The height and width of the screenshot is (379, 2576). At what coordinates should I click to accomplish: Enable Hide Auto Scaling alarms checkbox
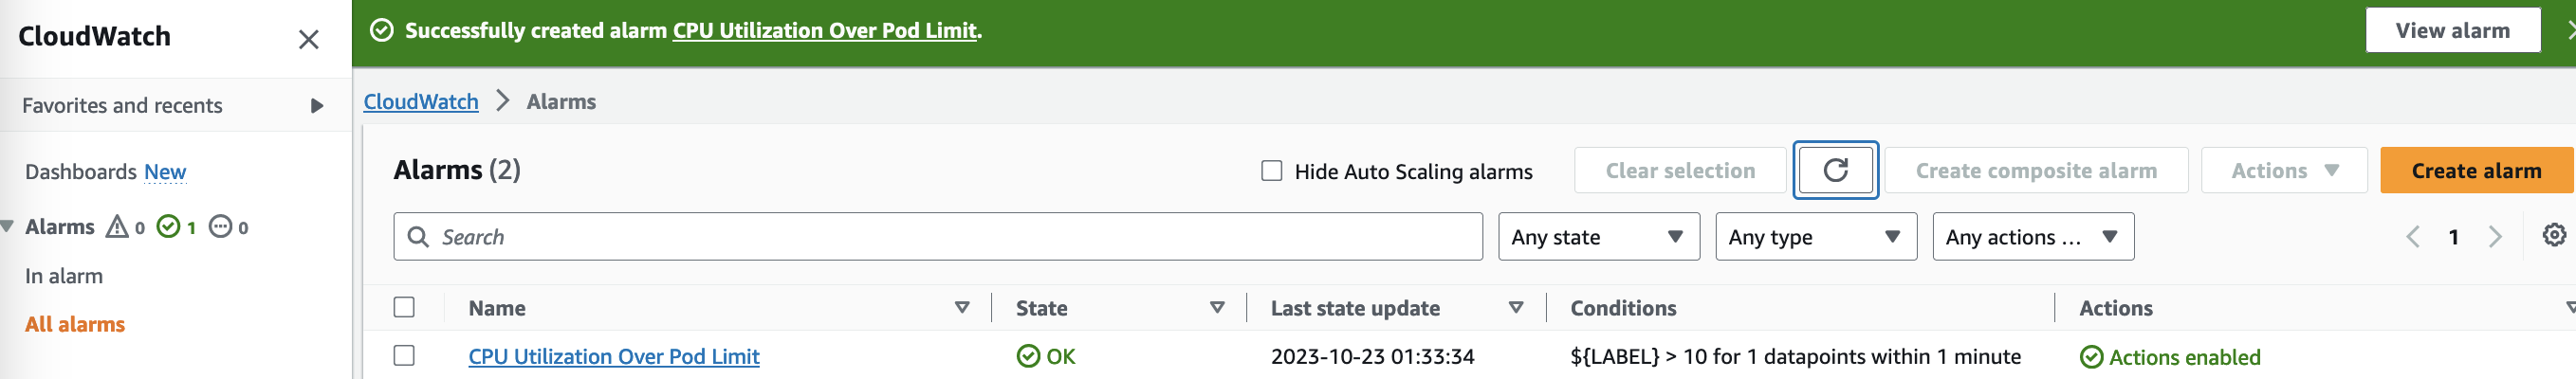[x=1271, y=171]
